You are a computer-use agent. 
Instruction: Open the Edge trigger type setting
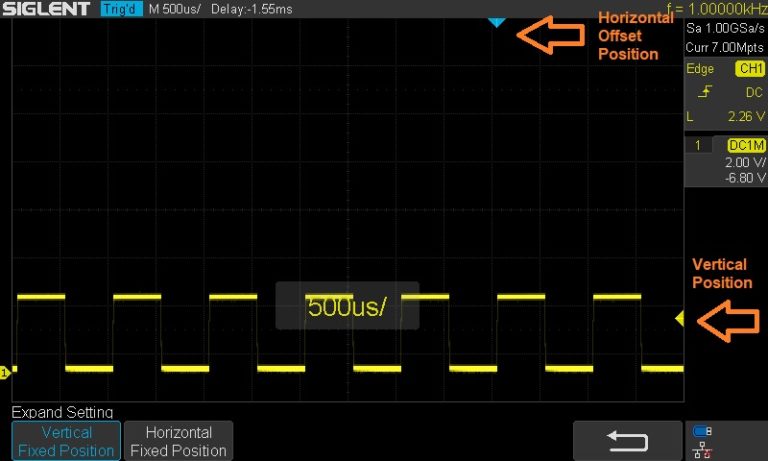click(700, 69)
